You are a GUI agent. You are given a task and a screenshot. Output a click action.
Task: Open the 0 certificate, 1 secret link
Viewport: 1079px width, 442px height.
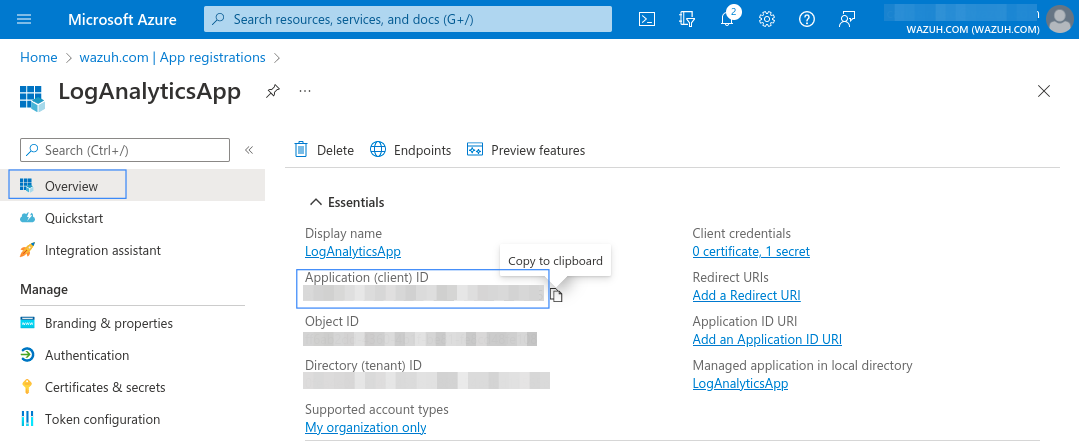pos(751,251)
